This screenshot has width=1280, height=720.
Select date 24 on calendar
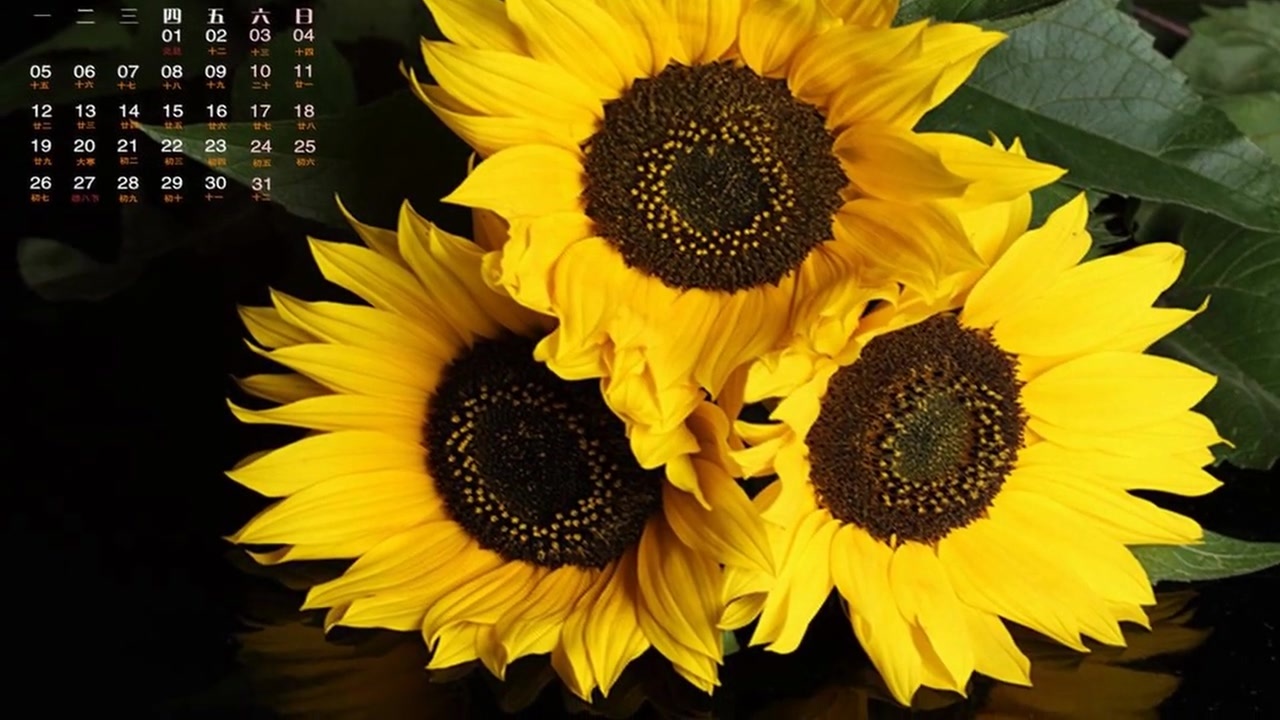[260, 146]
